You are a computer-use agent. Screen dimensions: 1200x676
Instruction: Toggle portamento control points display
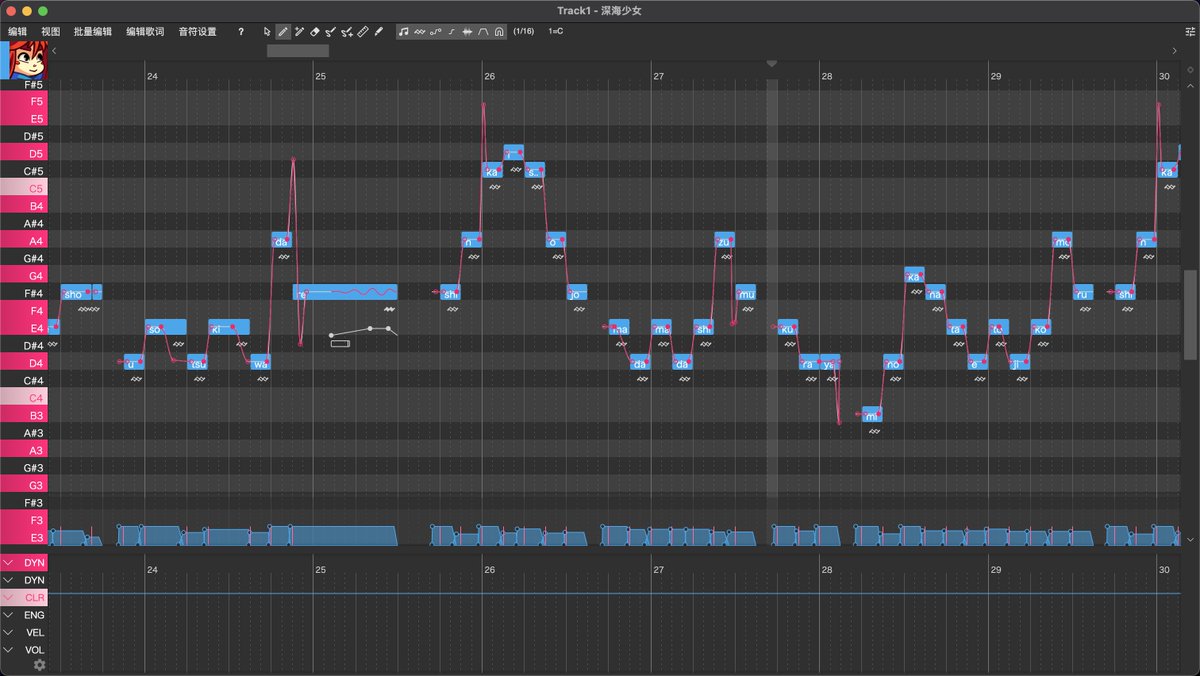point(436,31)
